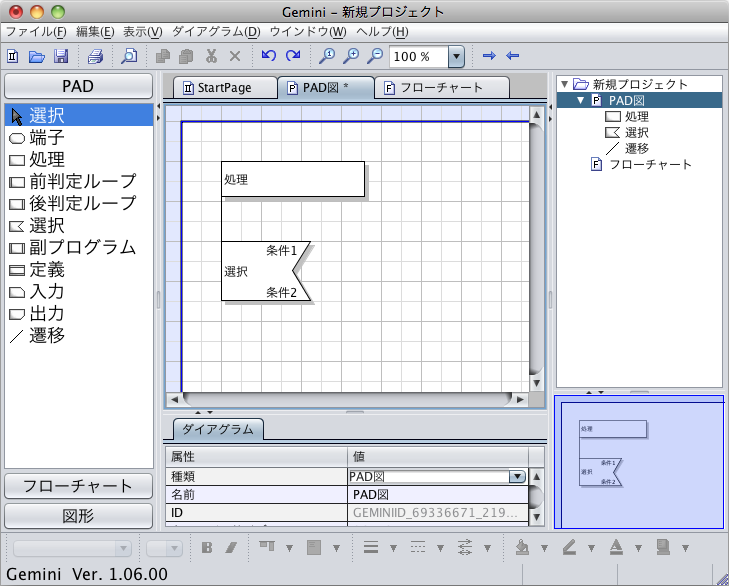Click the フローチャート palette button
The height and width of the screenshot is (586, 729).
[x=78, y=486]
